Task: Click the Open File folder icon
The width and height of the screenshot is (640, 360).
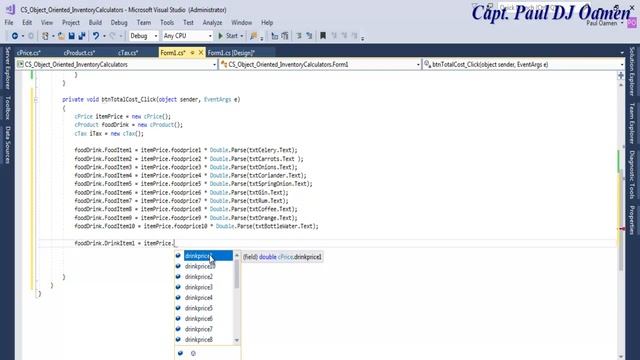Action: pyautogui.click(x=61, y=36)
